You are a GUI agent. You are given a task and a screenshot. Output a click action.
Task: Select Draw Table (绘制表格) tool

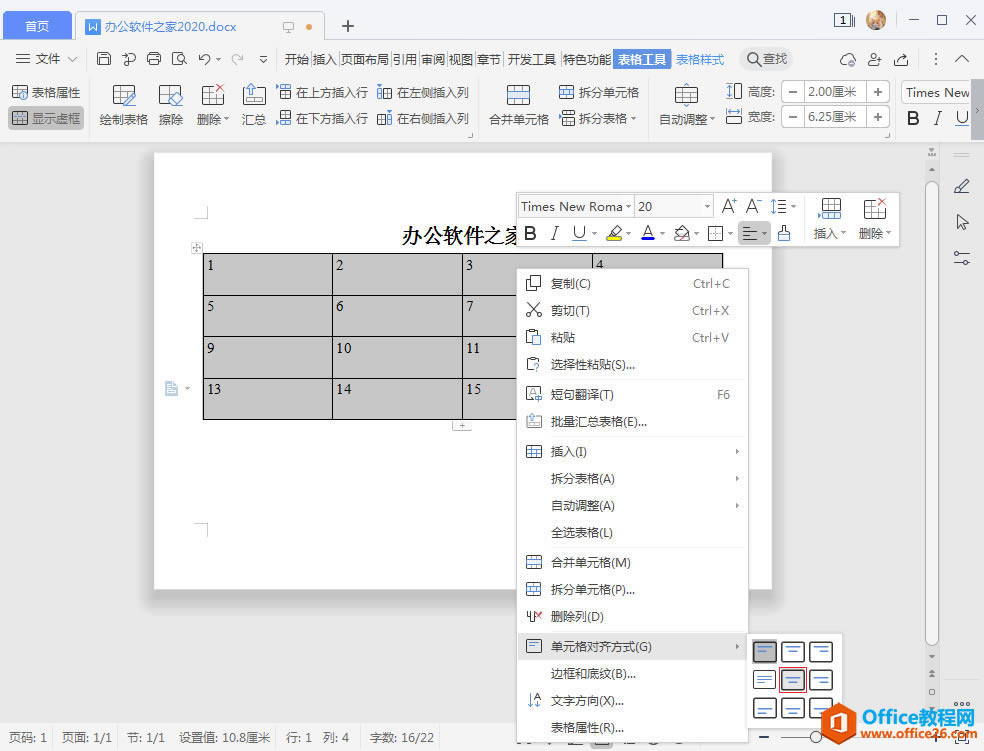(124, 105)
